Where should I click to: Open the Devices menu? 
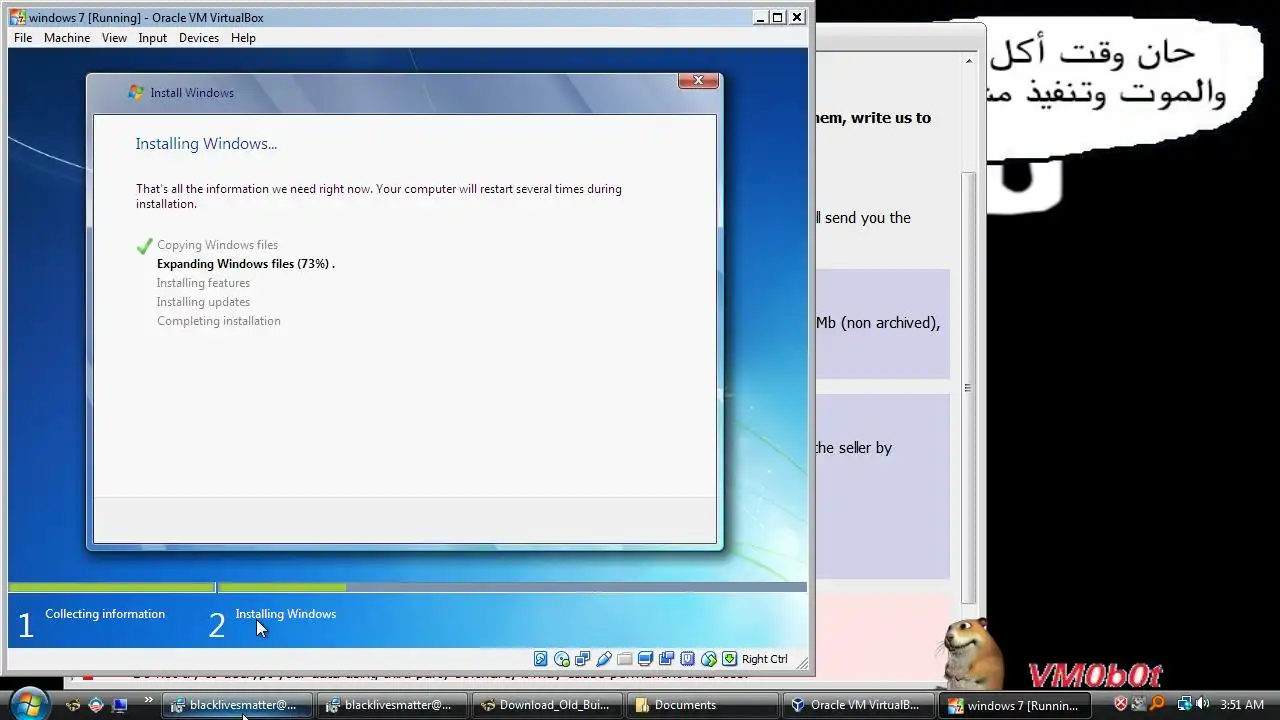pyautogui.click(x=198, y=38)
